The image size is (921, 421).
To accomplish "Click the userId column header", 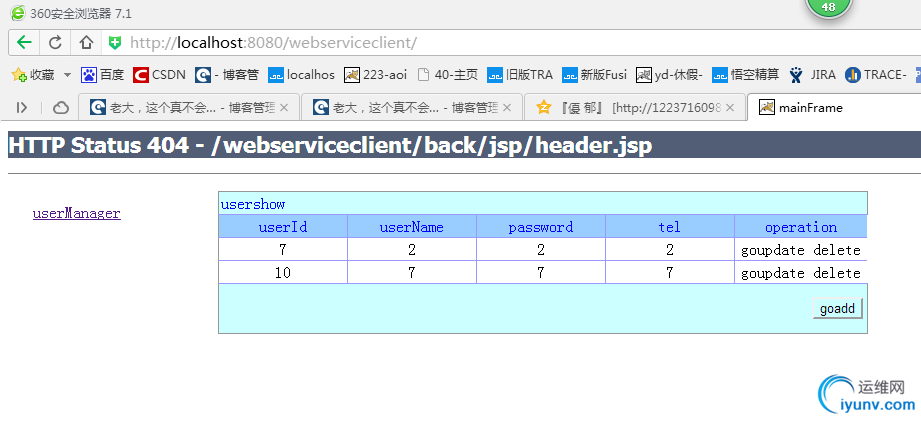I will (x=283, y=227).
